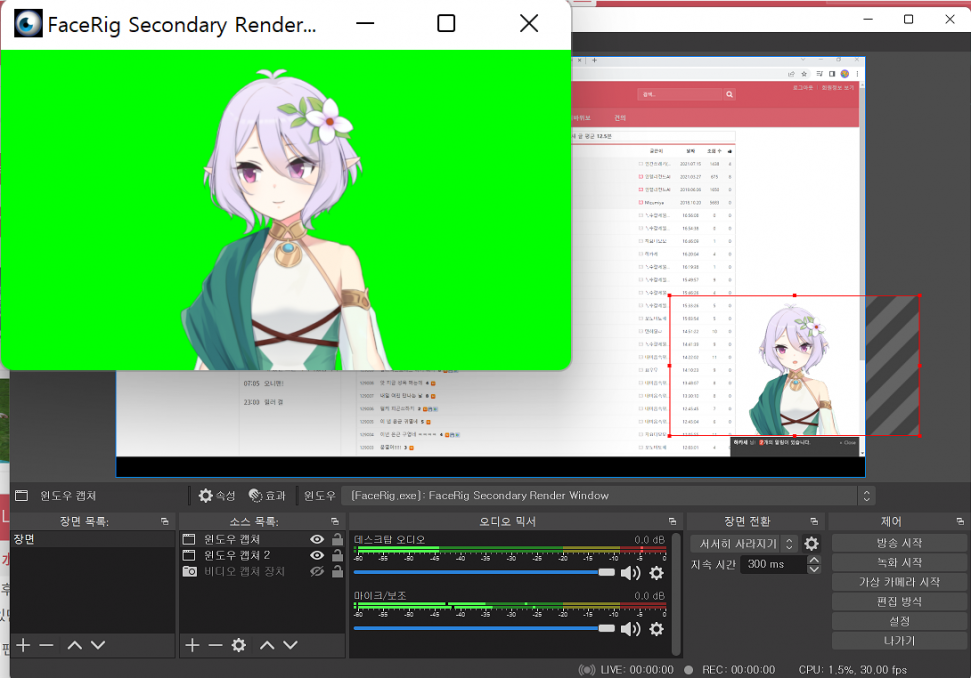The width and height of the screenshot is (971, 678).
Task: Click the 마이크/보조 volume slider
Action: 484,628
